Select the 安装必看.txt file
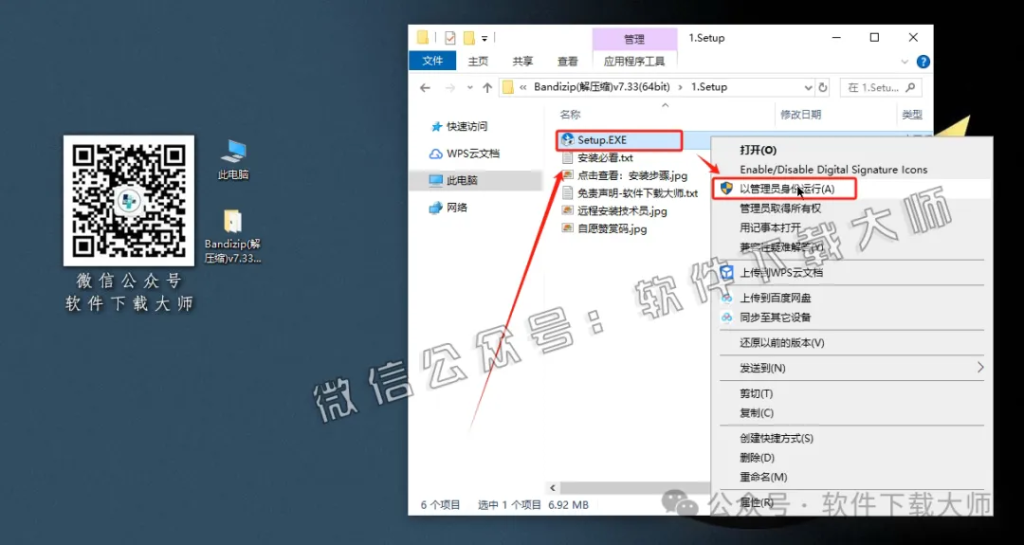 [x=598, y=158]
